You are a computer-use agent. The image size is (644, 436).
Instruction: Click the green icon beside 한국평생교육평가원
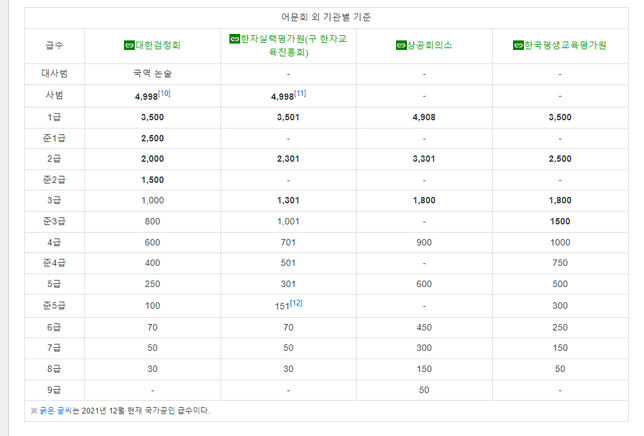click(516, 45)
